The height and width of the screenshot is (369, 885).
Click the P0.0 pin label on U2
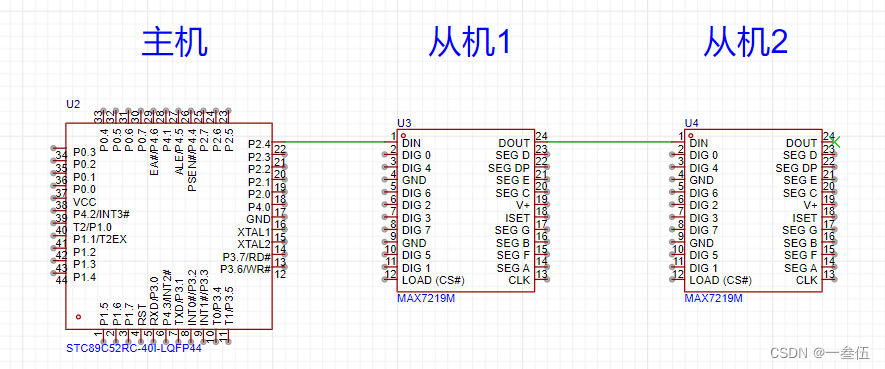tap(85, 190)
